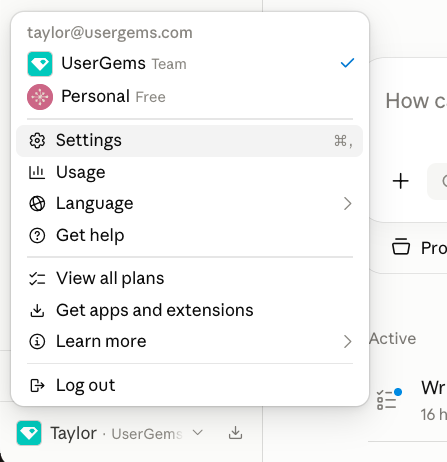Click the Projects folder icon
The height and width of the screenshot is (462, 447).
click(x=401, y=247)
